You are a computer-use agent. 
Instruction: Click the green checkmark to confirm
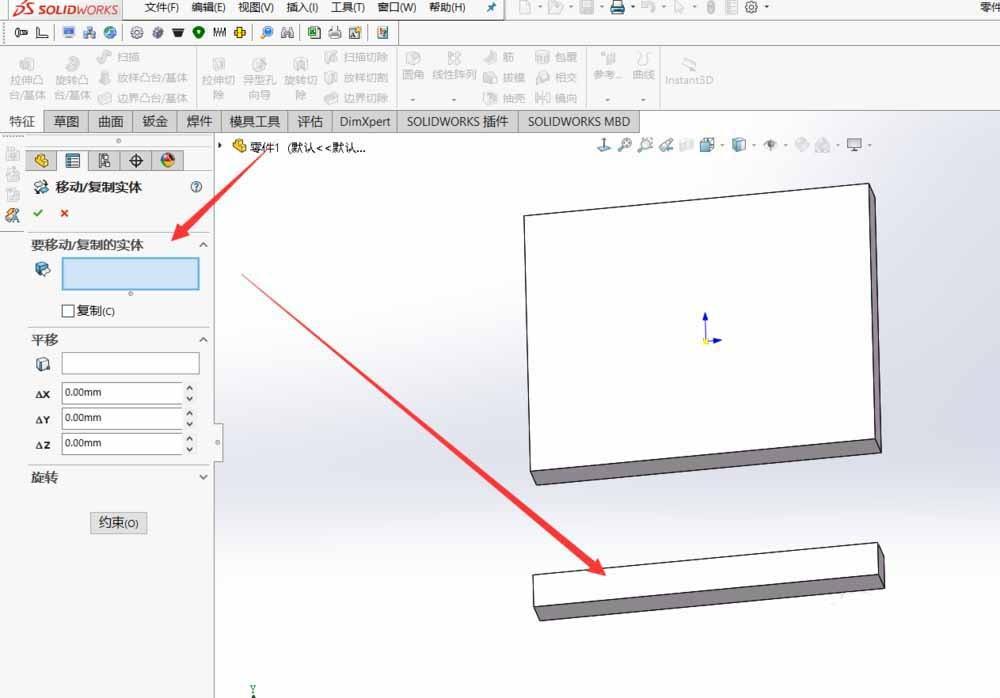[x=37, y=213]
